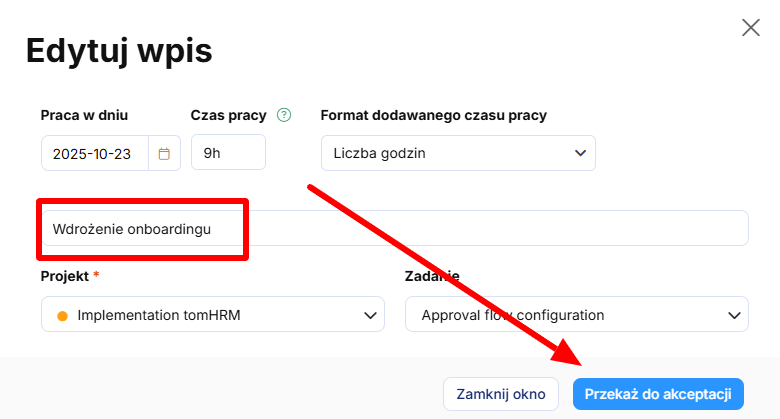Select the Approval flow configuration task text
Viewport: 780px width, 419px height.
[x=513, y=316]
